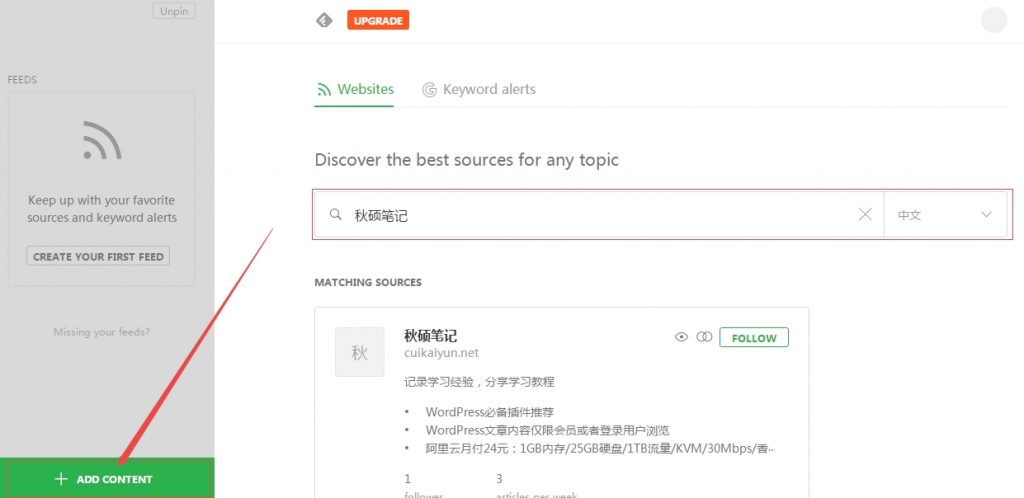Click the Feedly logo icon
This screenshot has width=1024, height=498.
(x=324, y=20)
